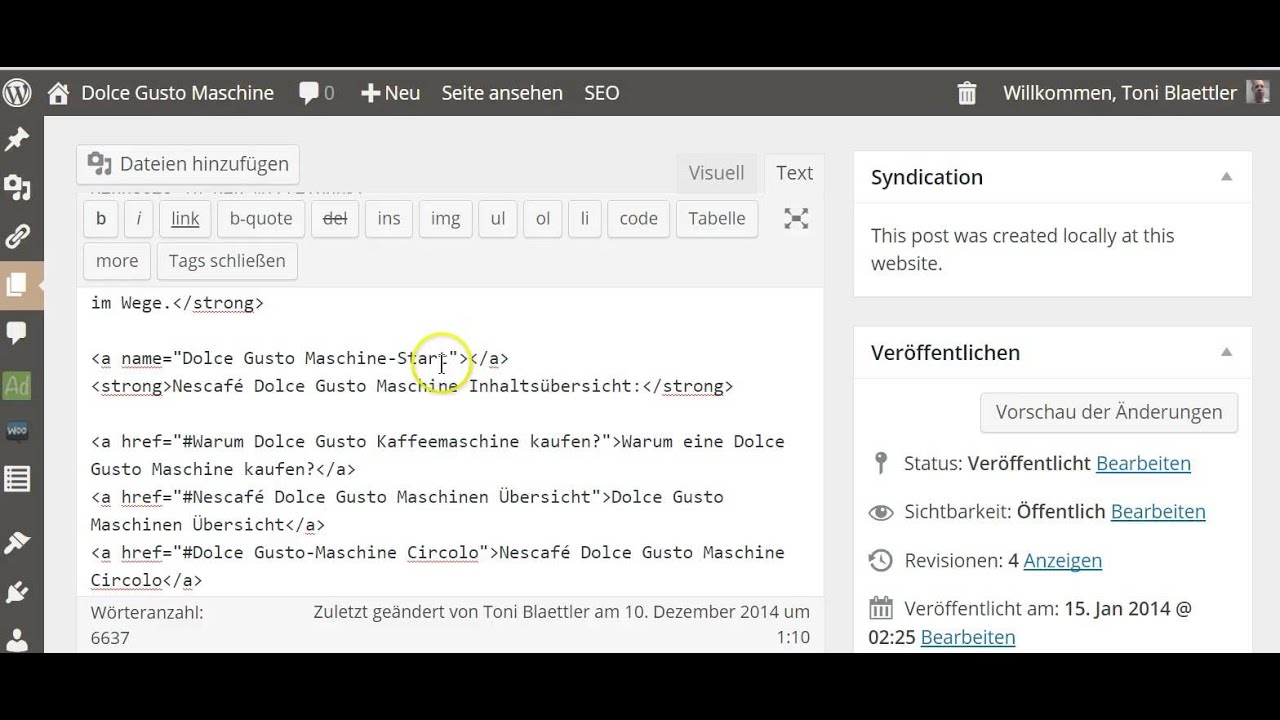
Task: Click the Tabelle quicktag button
Action: 717,218
